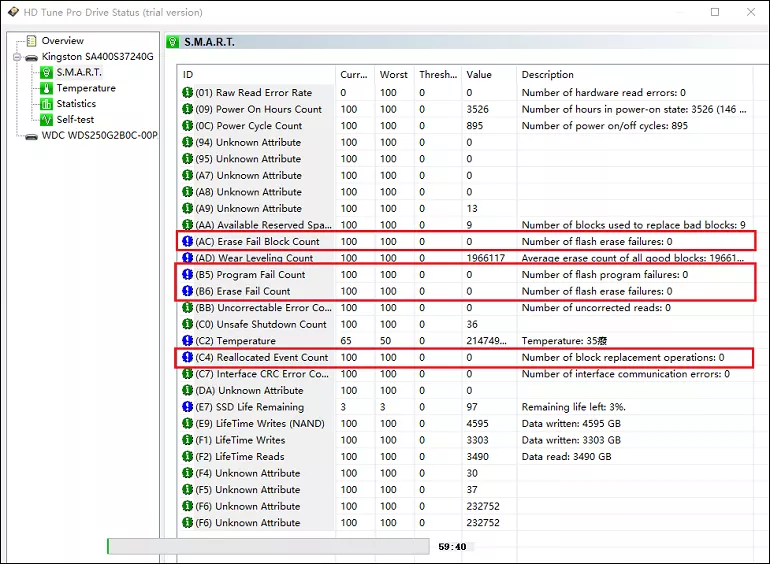This screenshot has width=770, height=564.
Task: Click status icon of Unsafe Shutdown Count
Action: pyautogui.click(x=187, y=324)
